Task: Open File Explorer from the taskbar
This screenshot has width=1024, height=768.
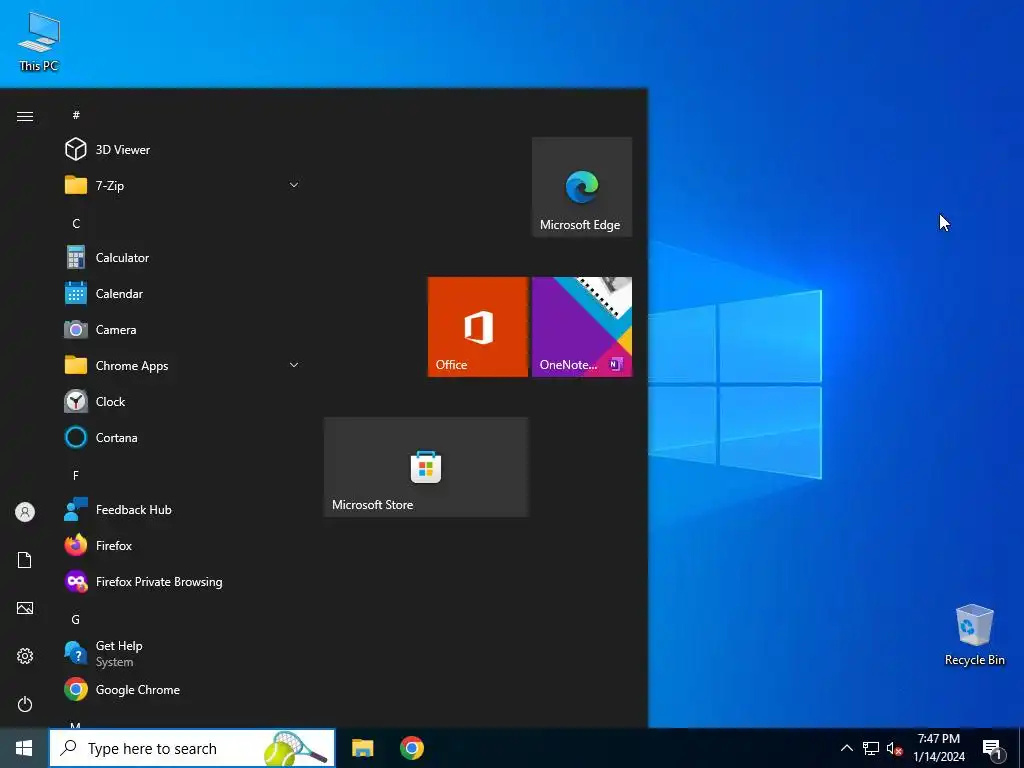Action: [x=362, y=748]
